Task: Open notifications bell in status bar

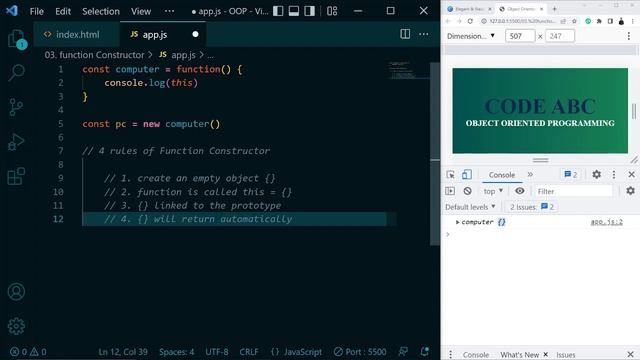Action: 424,351
